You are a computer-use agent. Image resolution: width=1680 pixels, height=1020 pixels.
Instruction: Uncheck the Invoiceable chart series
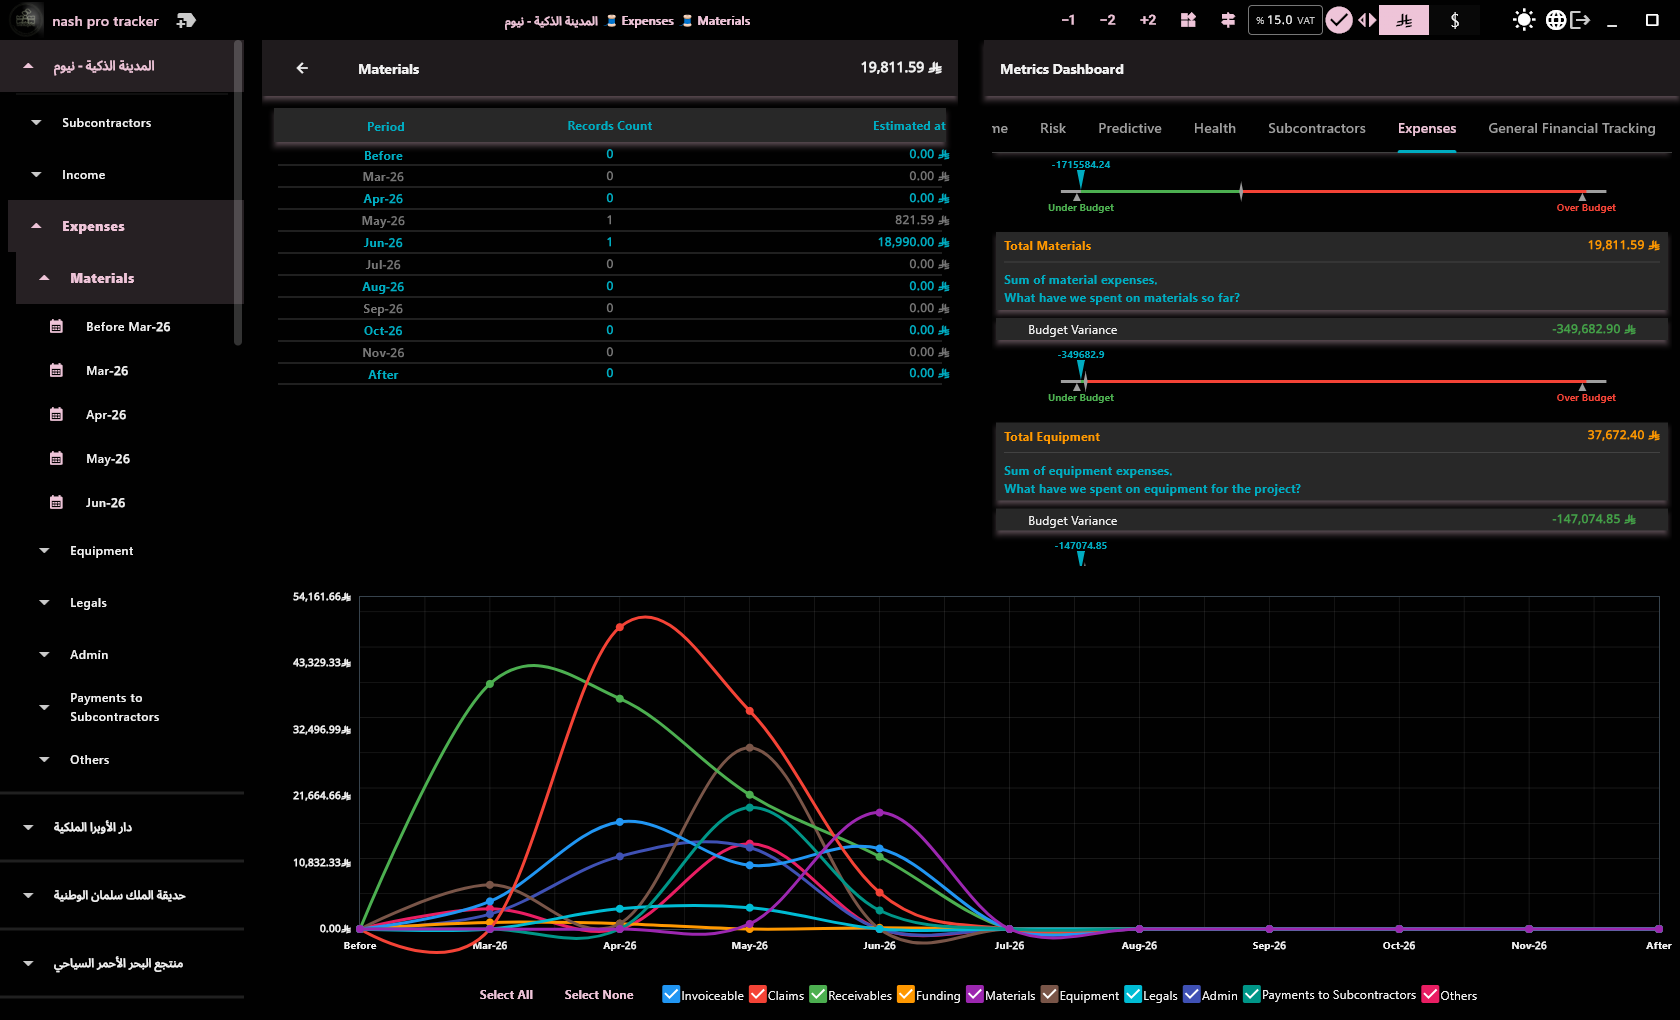point(671,994)
